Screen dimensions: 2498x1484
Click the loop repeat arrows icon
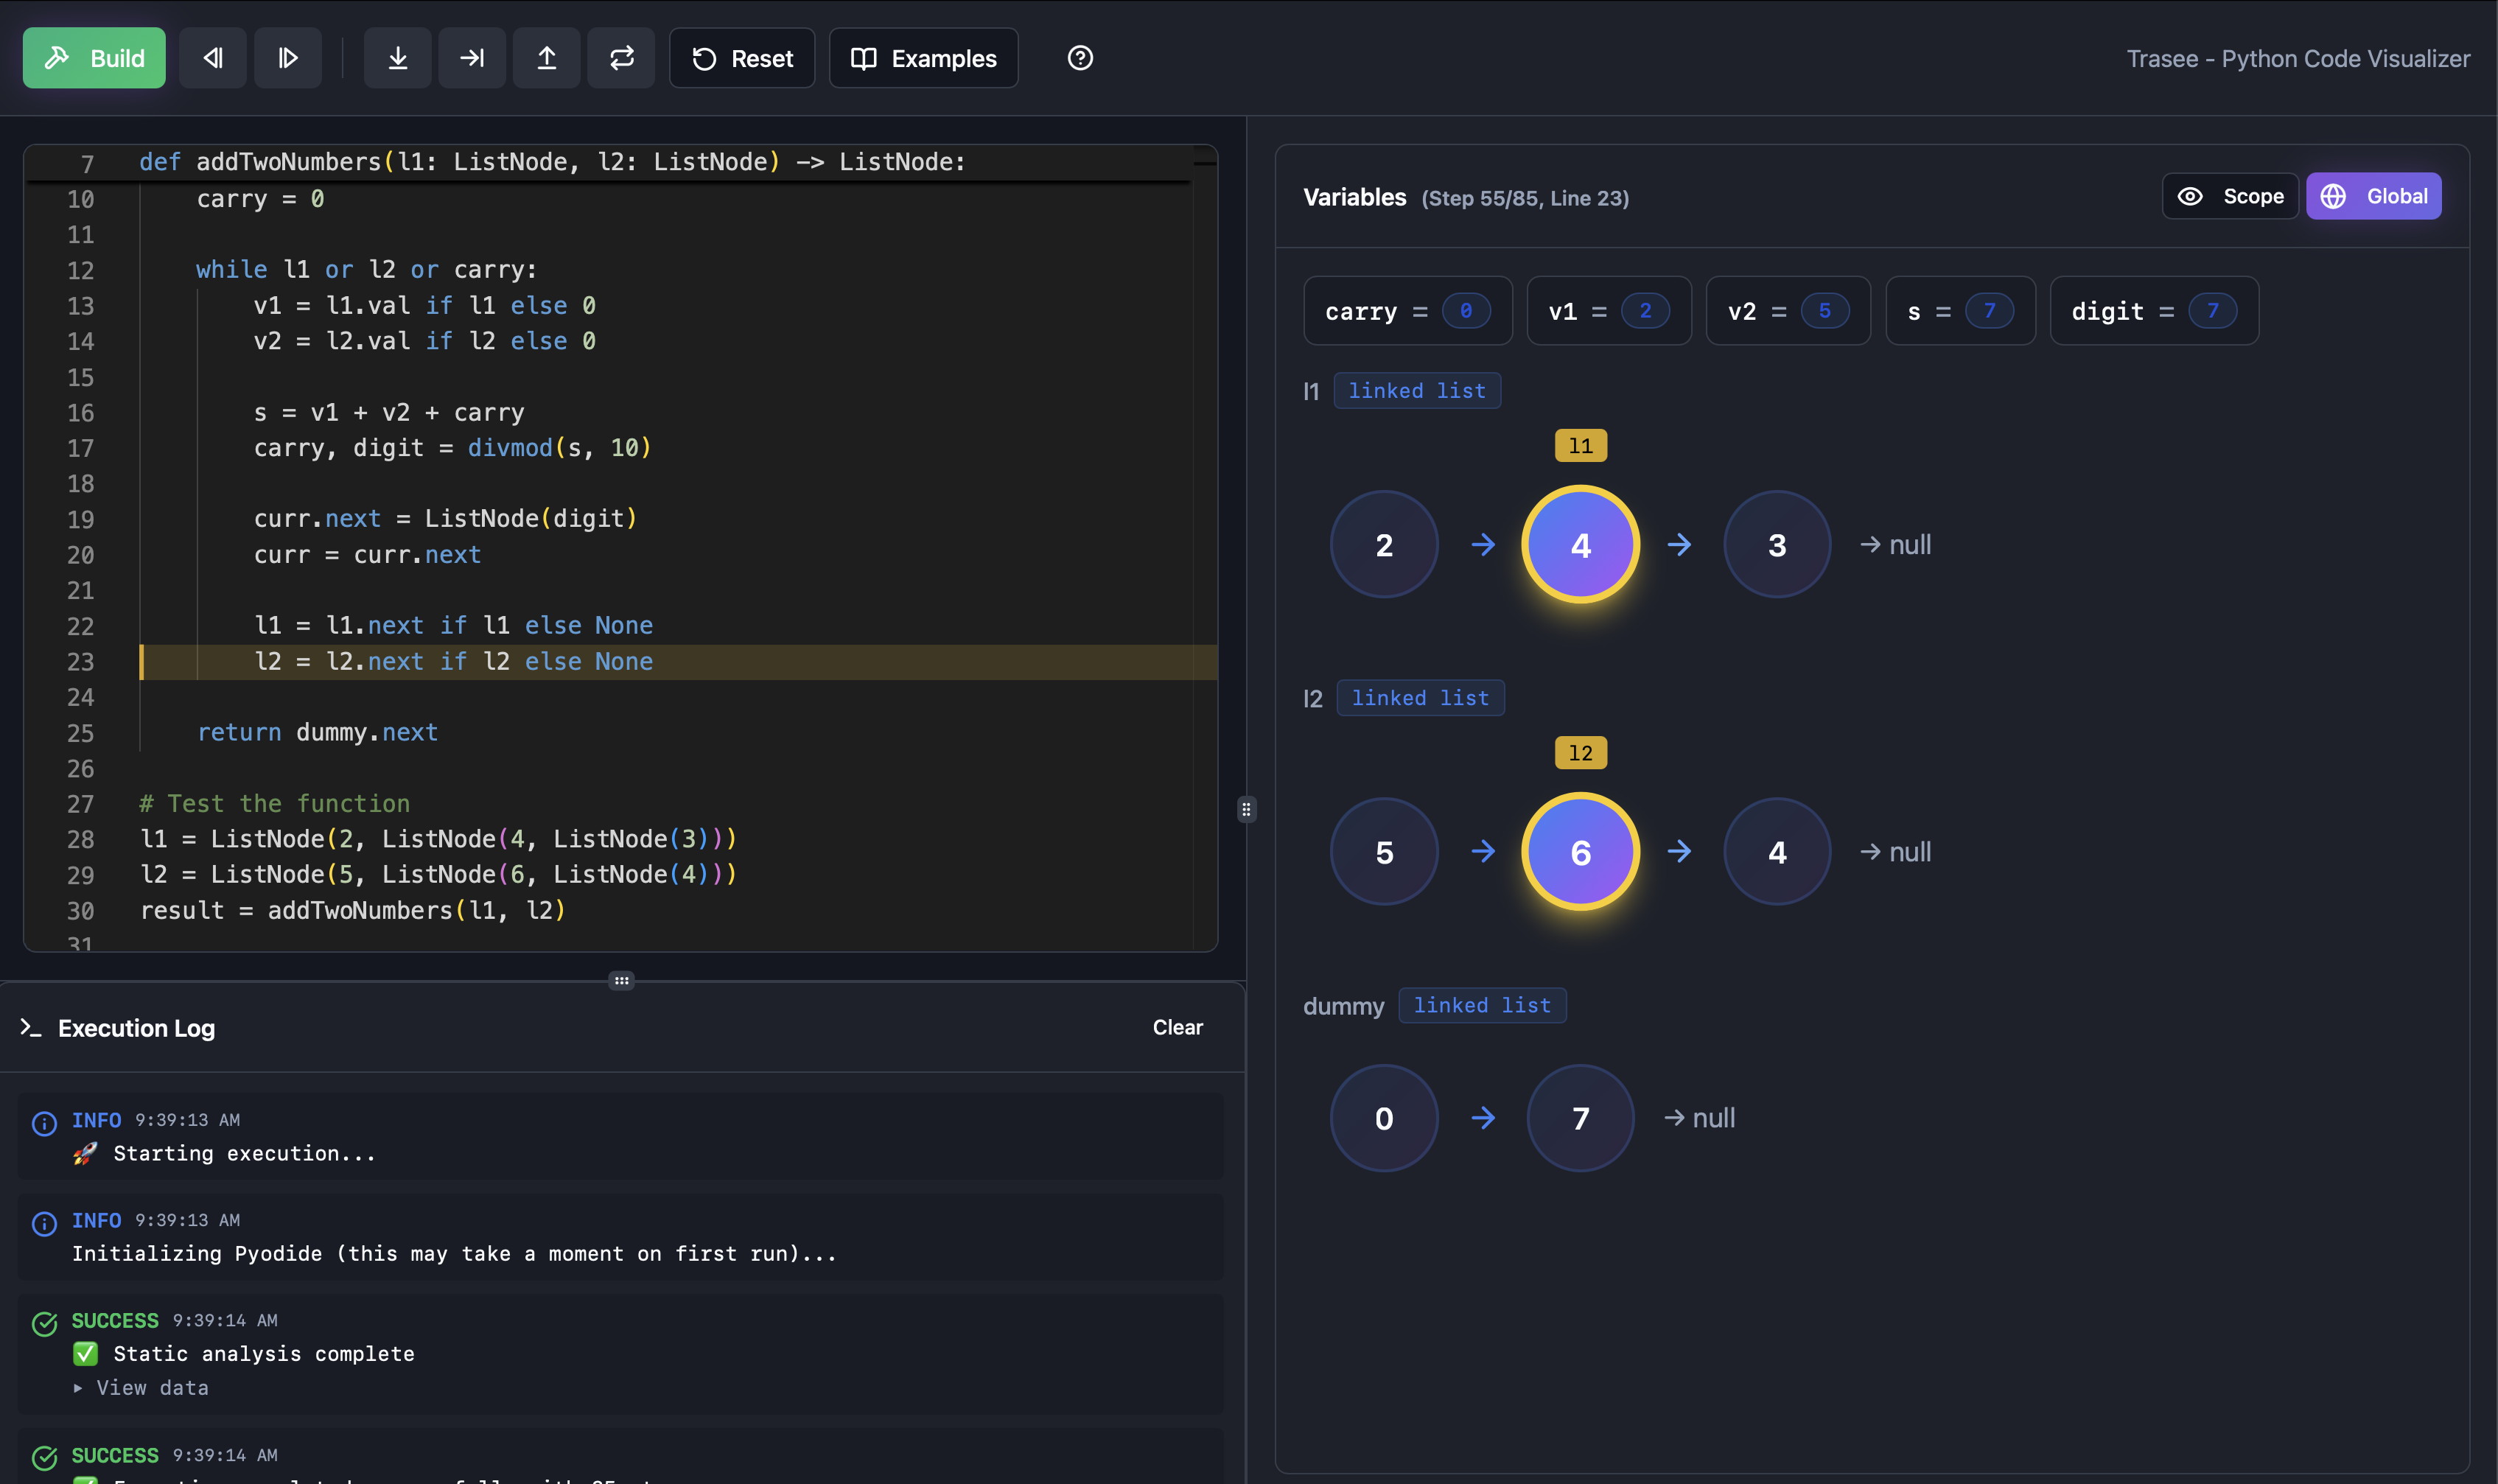pos(621,58)
